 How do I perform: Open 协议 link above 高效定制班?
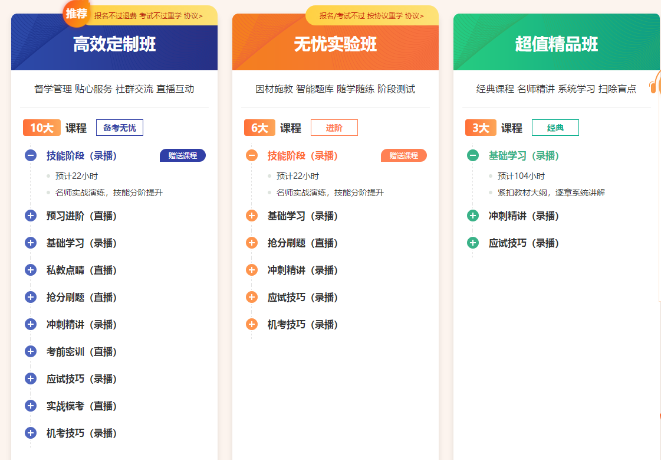192,15
